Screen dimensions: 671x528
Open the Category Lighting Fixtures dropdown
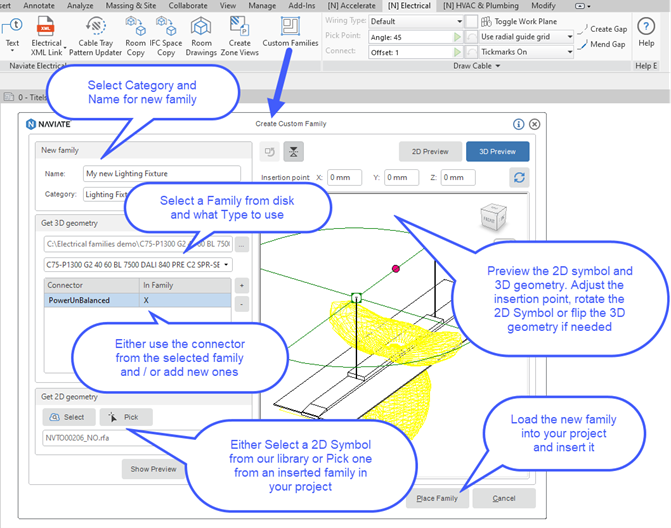pos(107,194)
